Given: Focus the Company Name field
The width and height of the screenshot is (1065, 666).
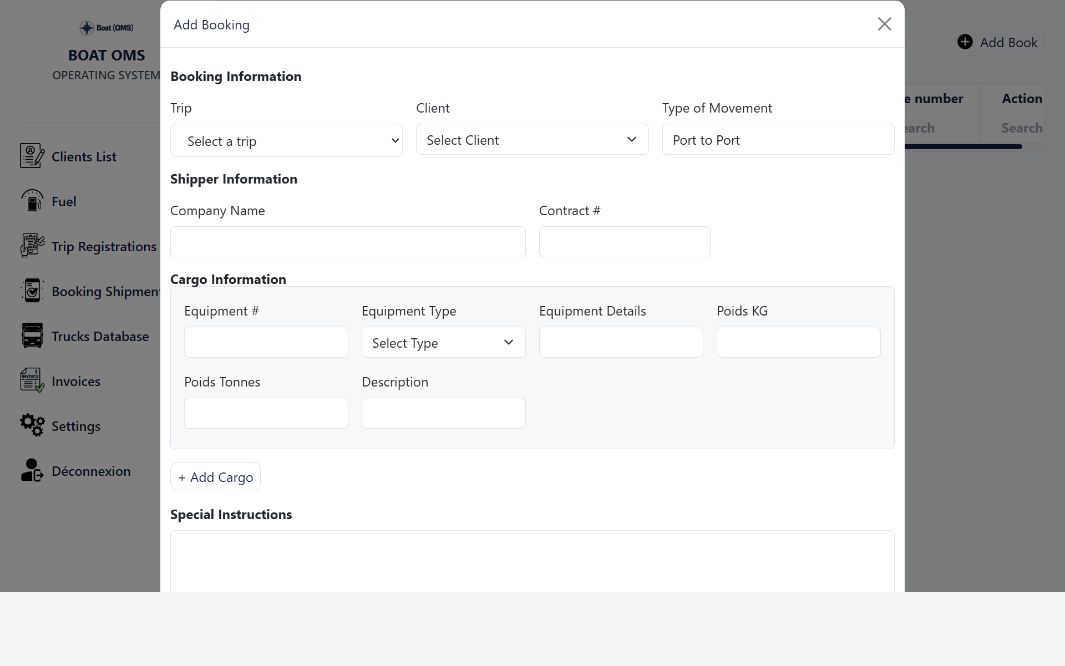Looking at the screenshot, I should tap(347, 242).
